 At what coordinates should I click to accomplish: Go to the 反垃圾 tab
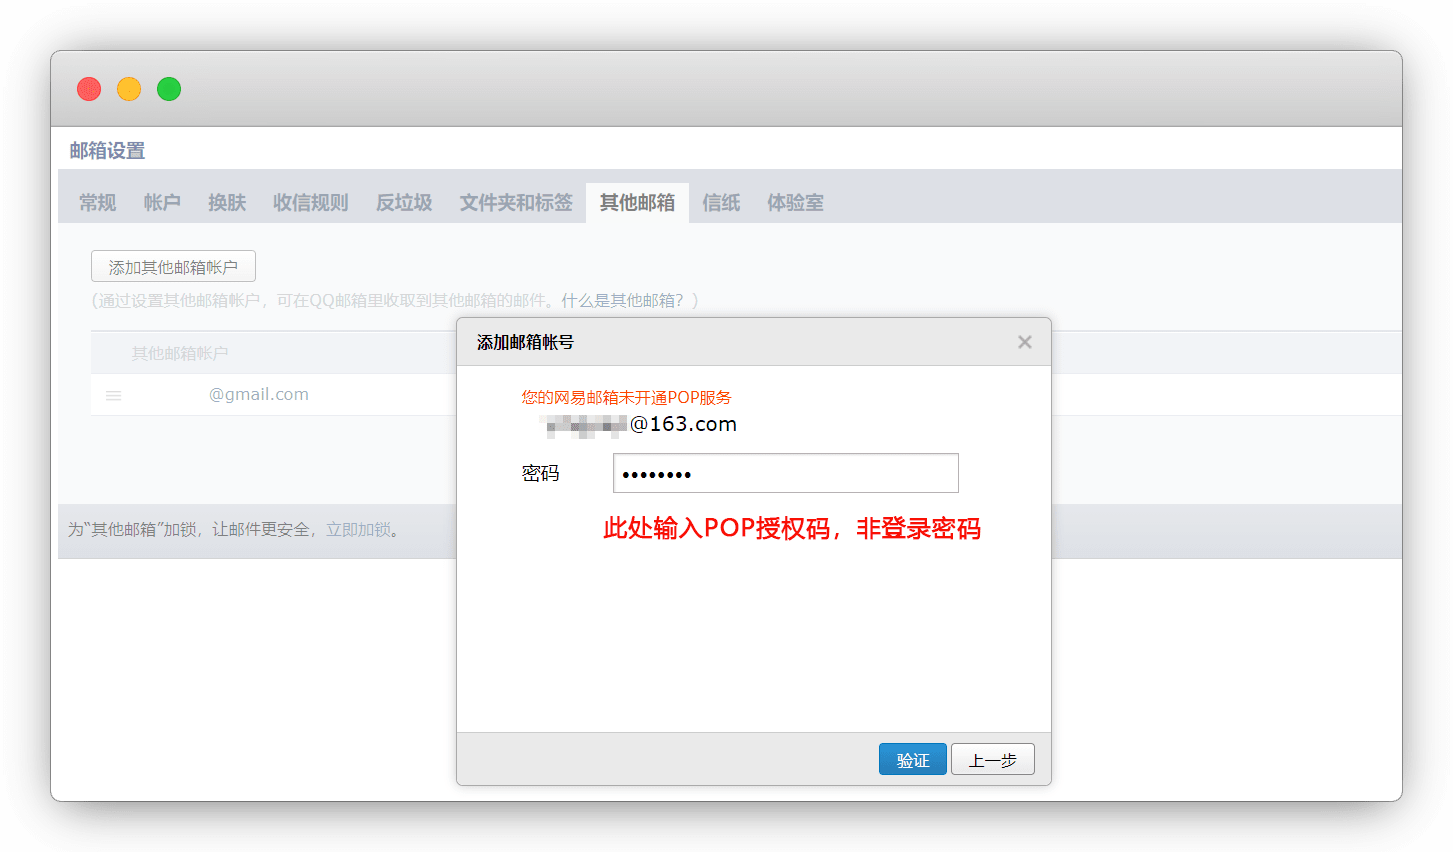(404, 203)
